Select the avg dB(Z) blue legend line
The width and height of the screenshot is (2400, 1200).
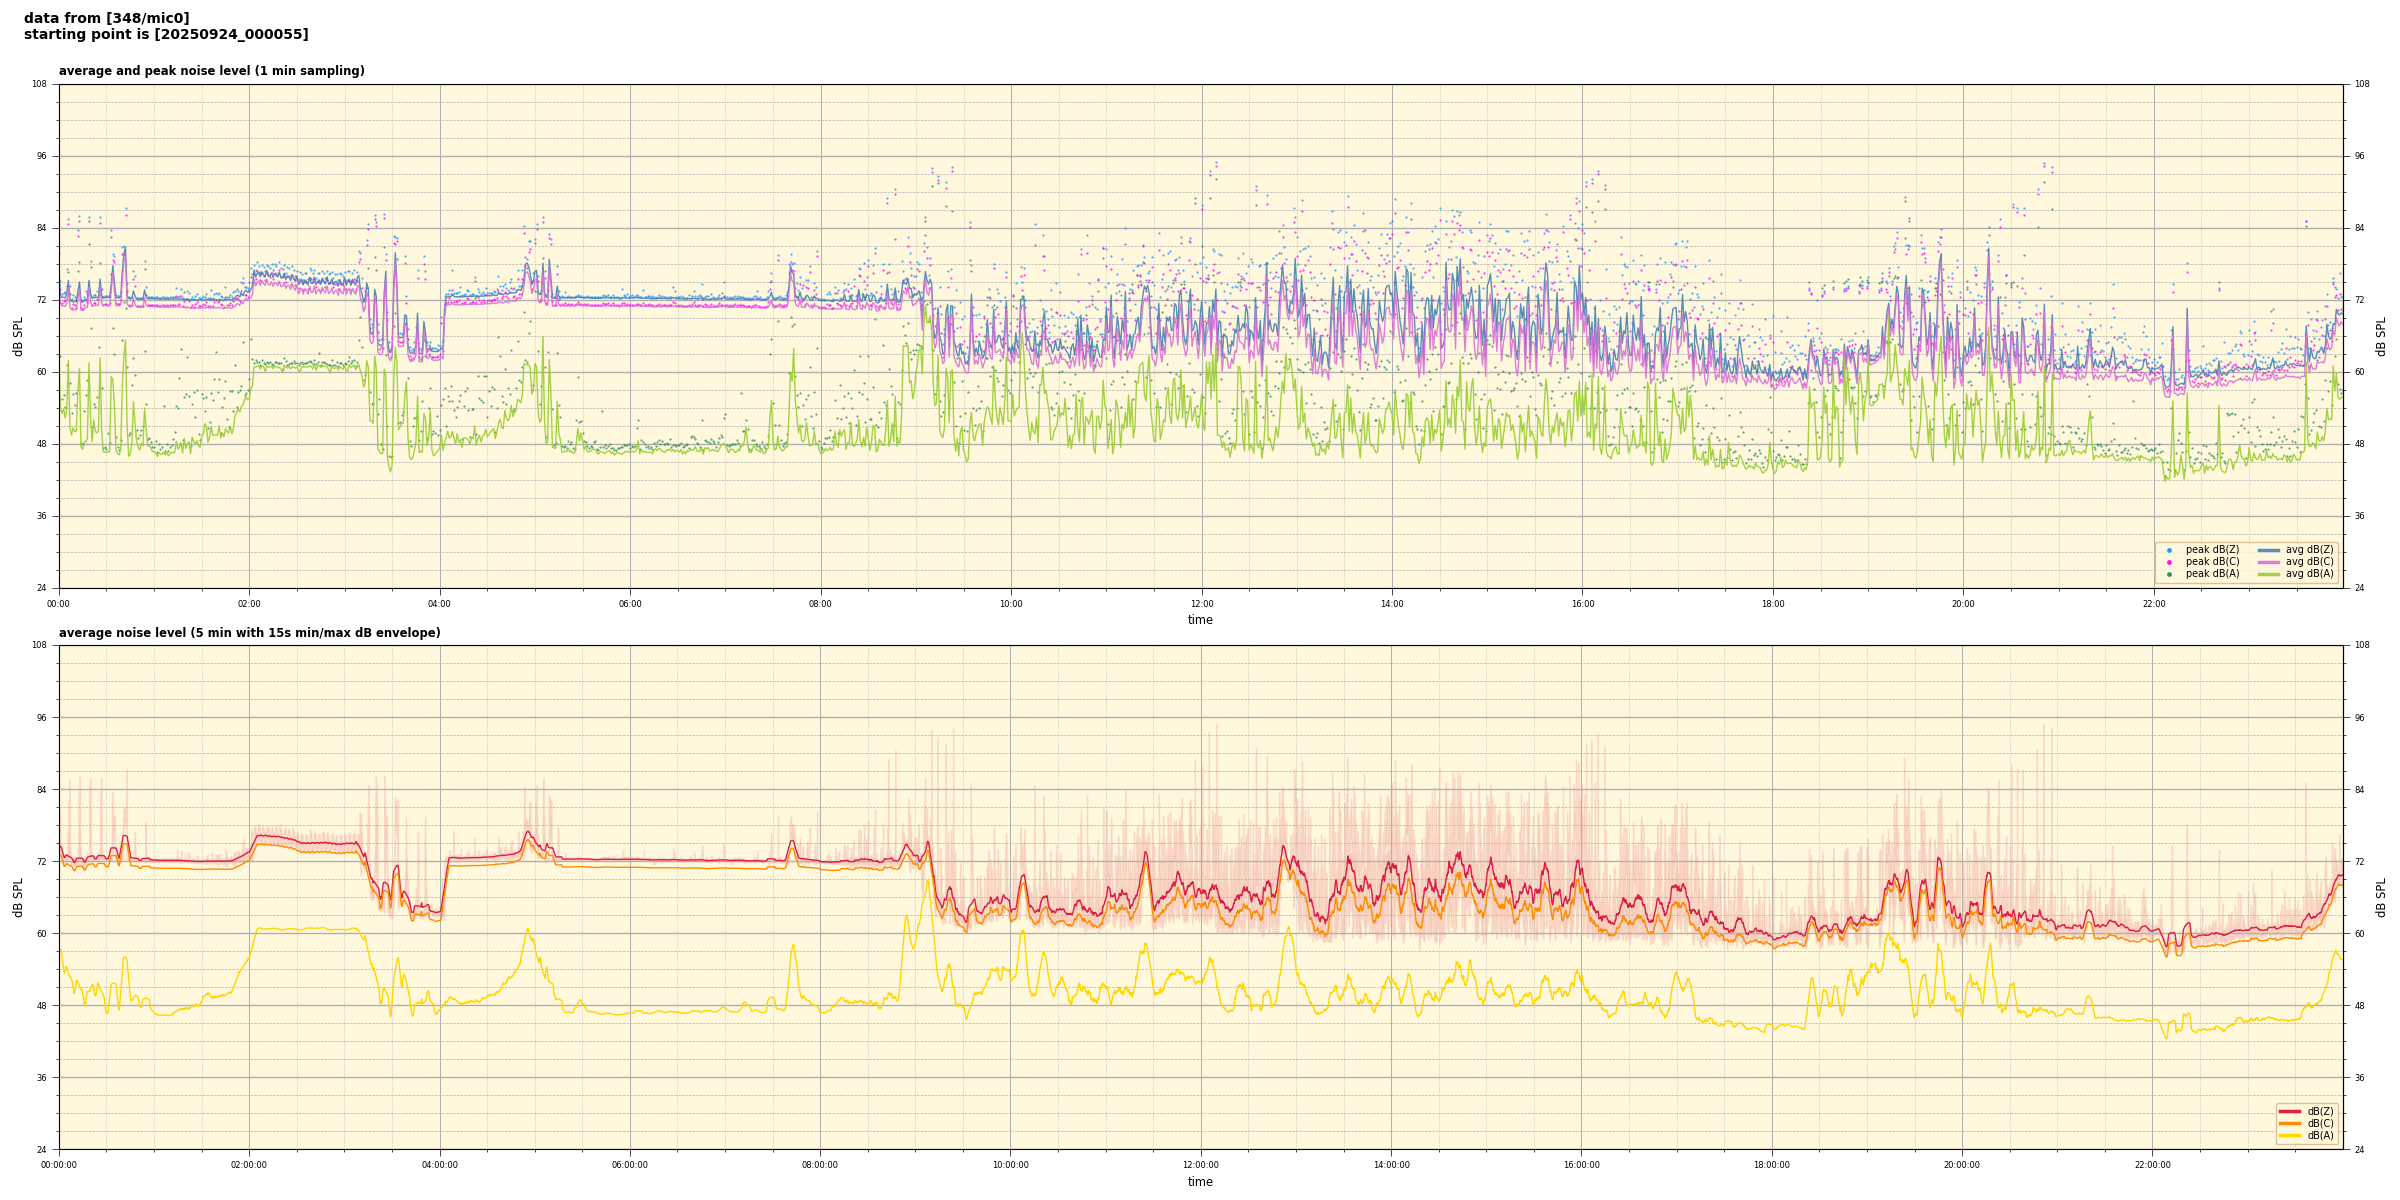coord(2269,550)
